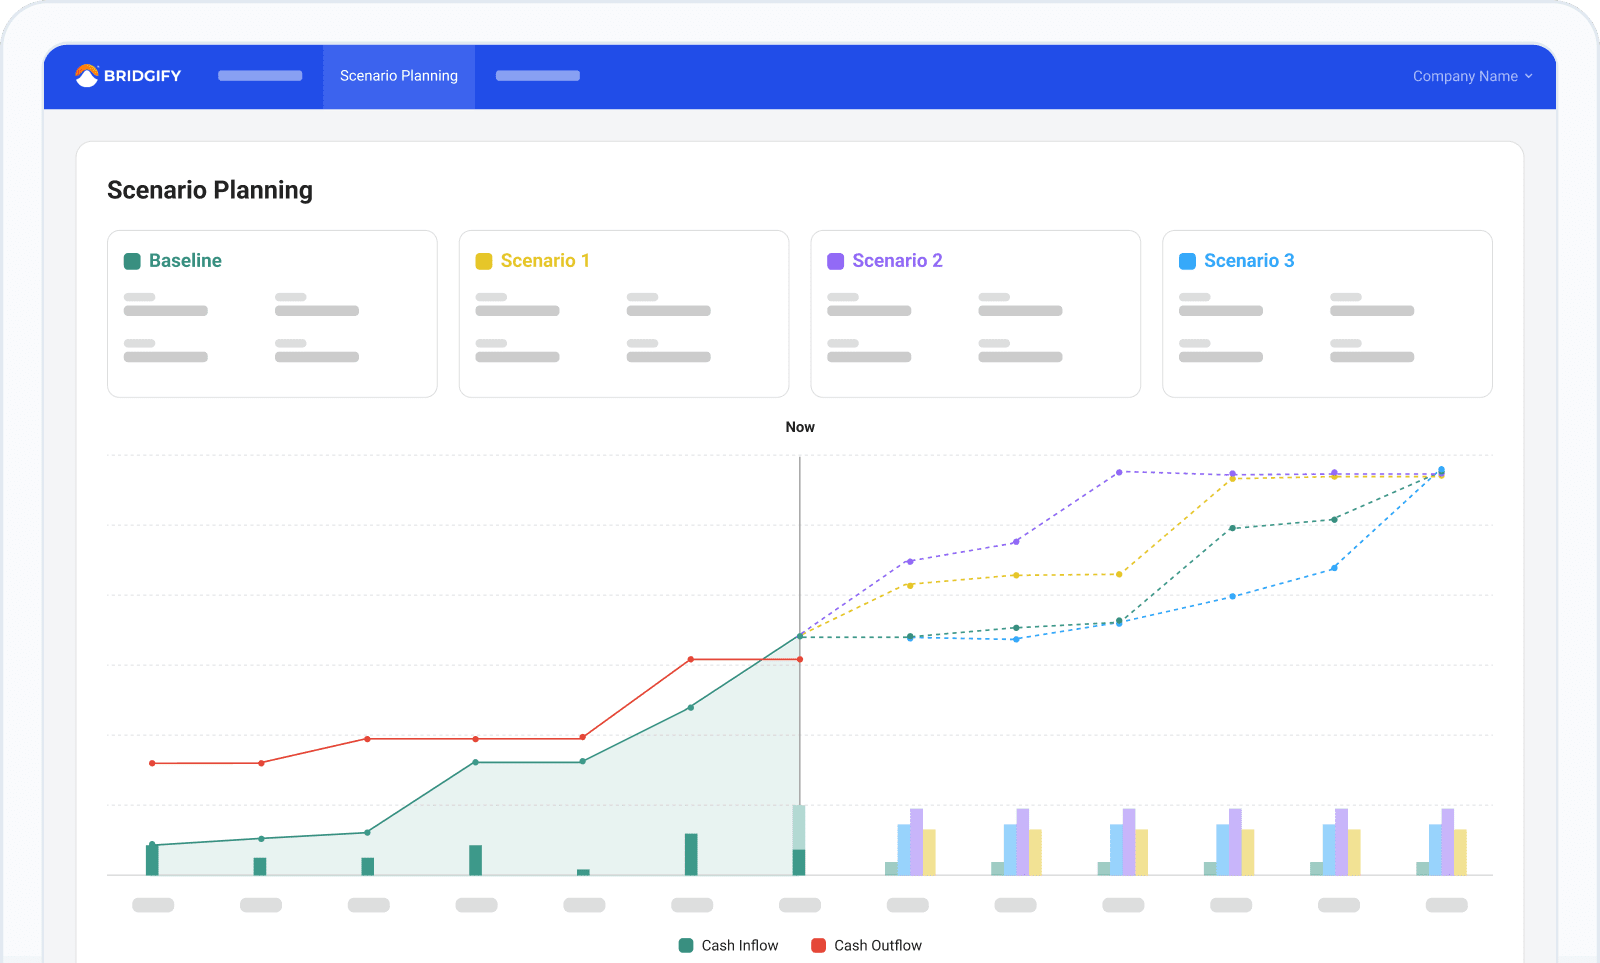Click the purple Scenario 2 swatch icon

pos(836,261)
